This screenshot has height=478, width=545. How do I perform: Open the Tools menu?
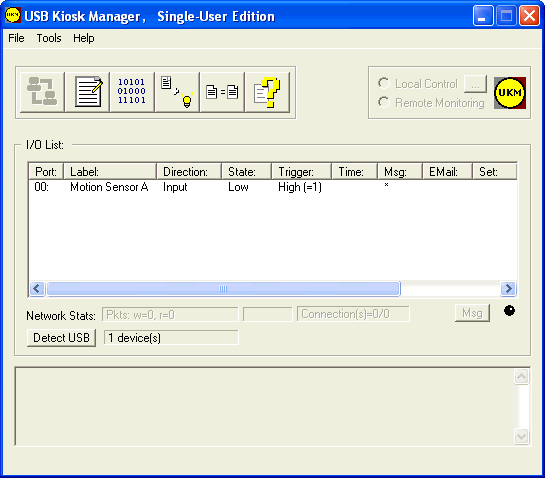tap(49, 38)
